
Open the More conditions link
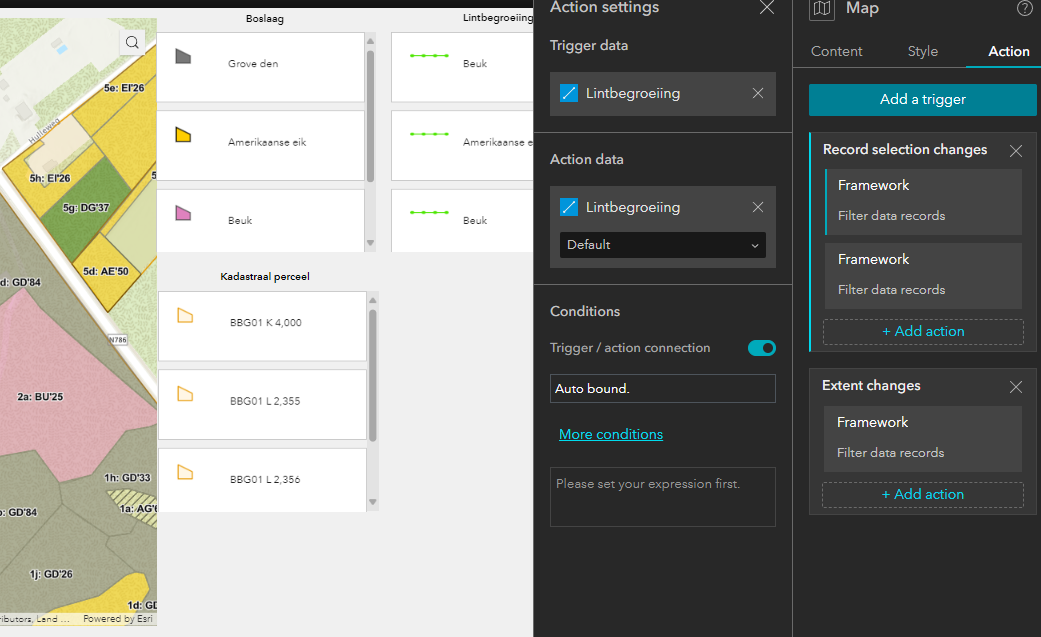pyautogui.click(x=610, y=434)
